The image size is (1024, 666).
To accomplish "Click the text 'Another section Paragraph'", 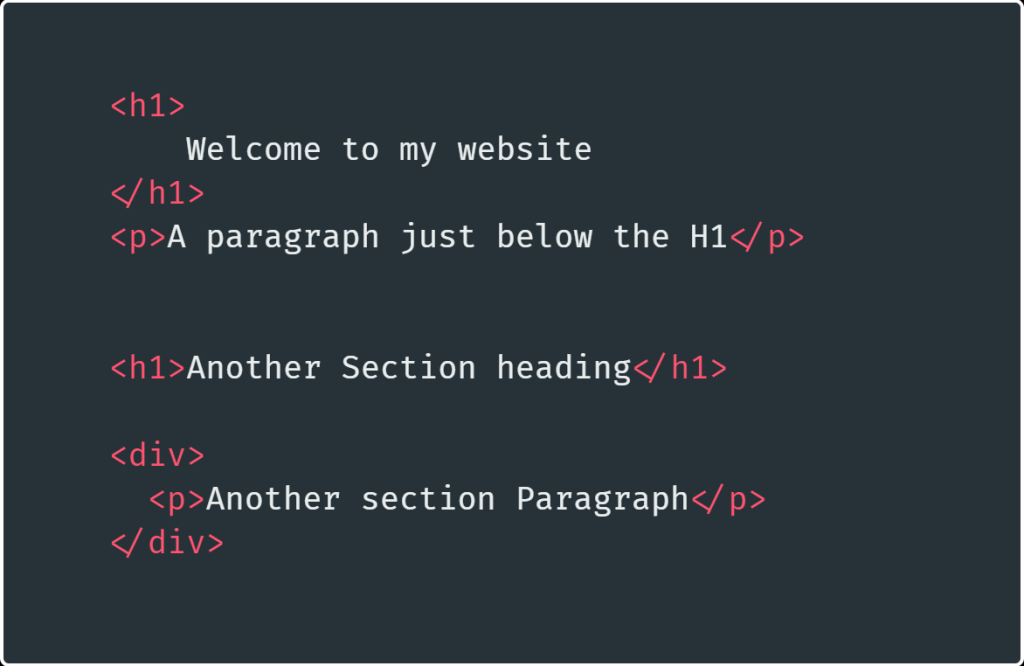I will pyautogui.click(x=447, y=500).
